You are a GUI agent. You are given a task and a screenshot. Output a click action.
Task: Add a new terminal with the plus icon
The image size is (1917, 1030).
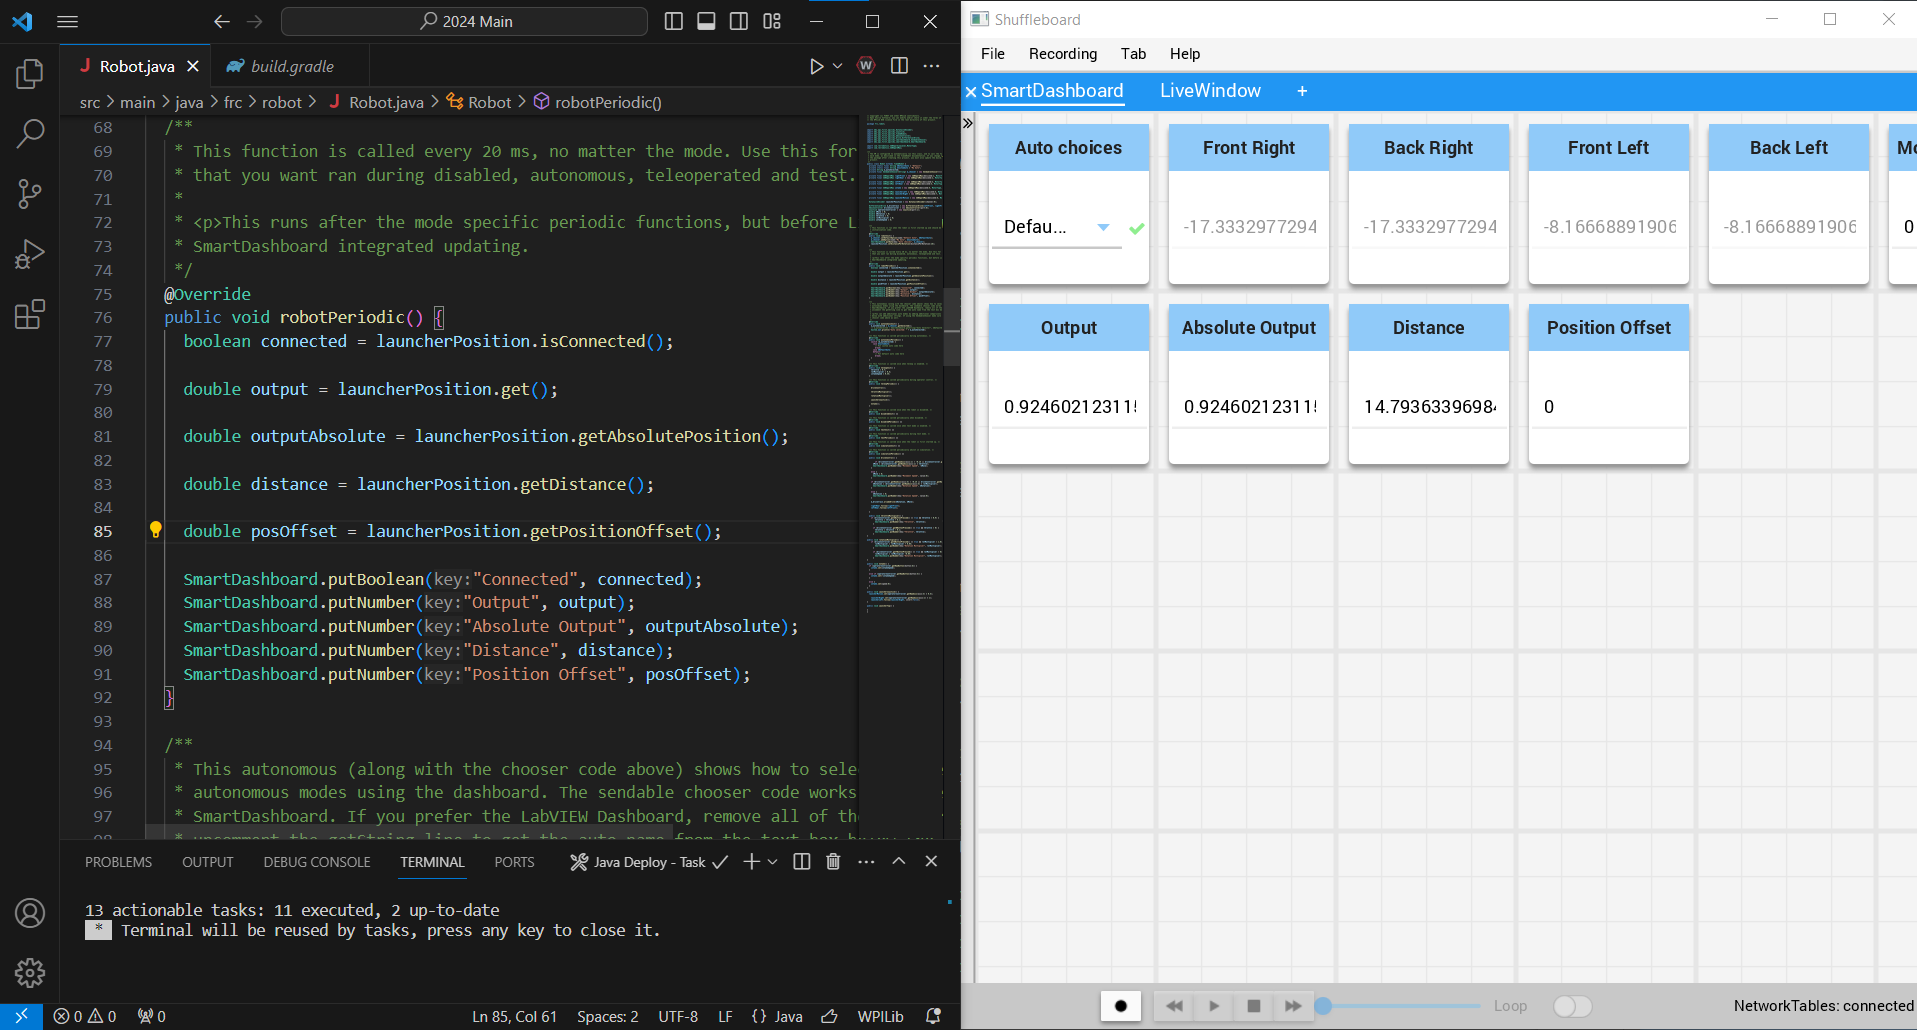(751, 861)
